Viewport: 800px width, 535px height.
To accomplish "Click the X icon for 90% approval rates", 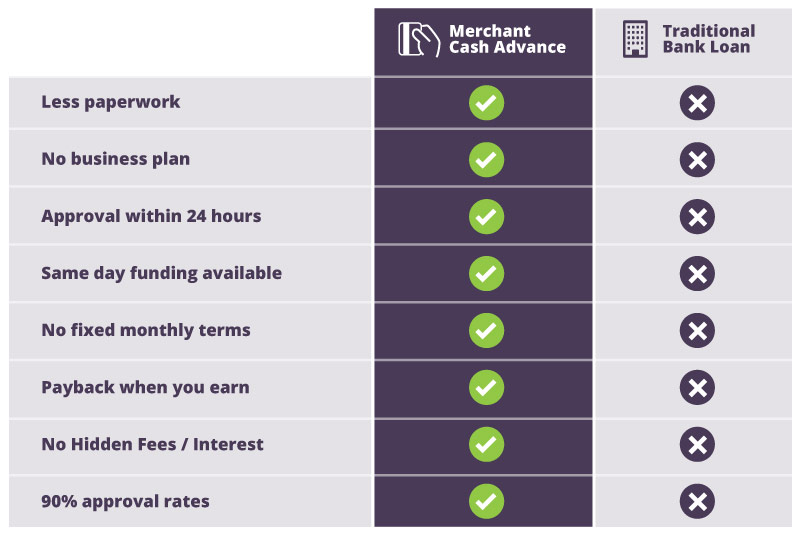I will coord(697,501).
